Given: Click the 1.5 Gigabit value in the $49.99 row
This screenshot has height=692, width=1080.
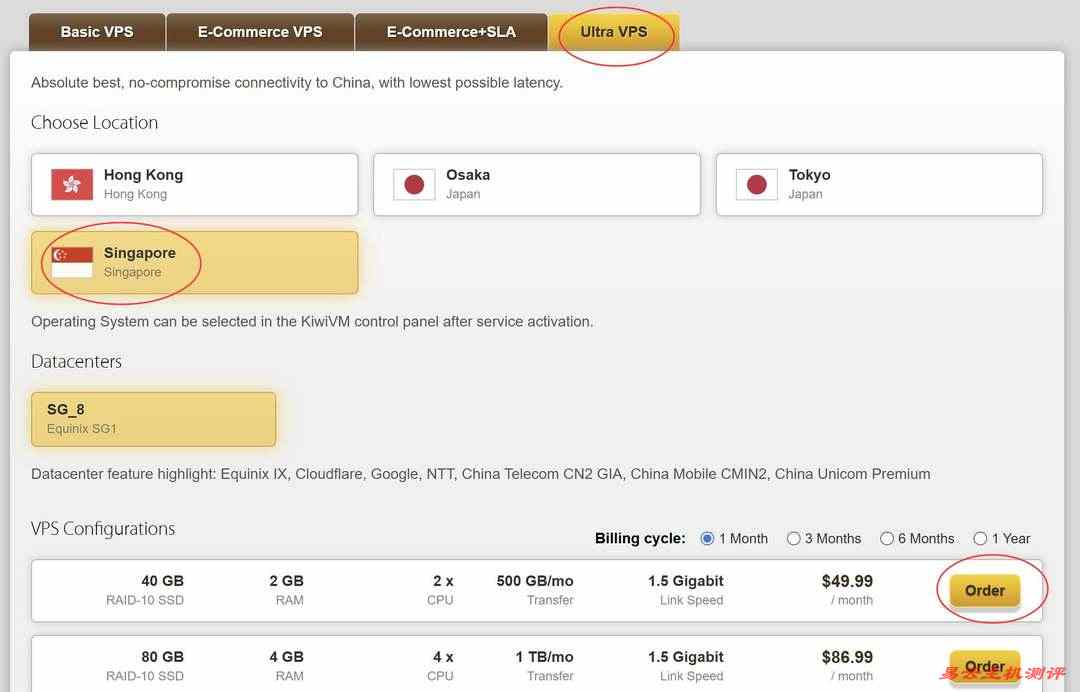Looking at the screenshot, I should click(685, 581).
